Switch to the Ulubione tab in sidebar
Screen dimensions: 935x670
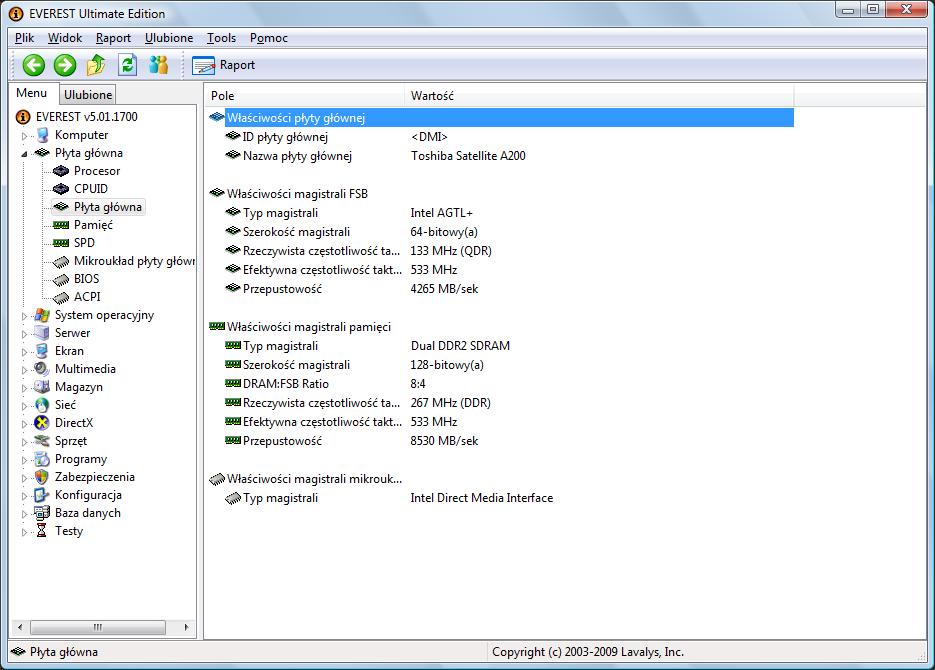click(x=88, y=94)
